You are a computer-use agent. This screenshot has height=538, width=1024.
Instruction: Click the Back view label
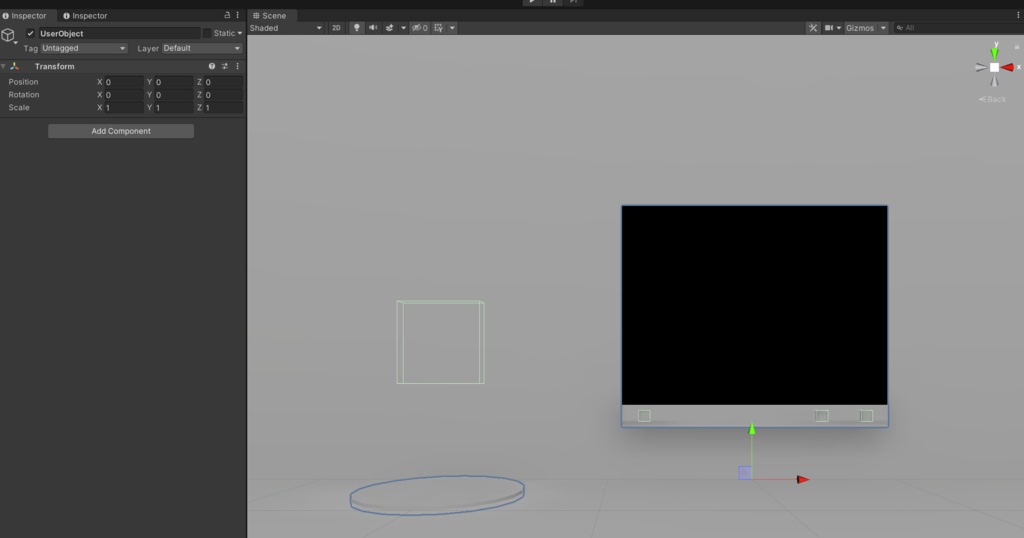[992, 99]
